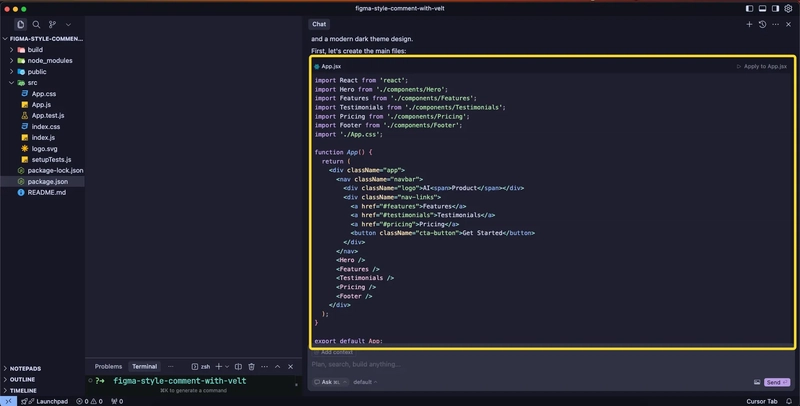Image resolution: width=800 pixels, height=406 pixels.
Task: Select the Chat tab
Action: pyautogui.click(x=319, y=24)
